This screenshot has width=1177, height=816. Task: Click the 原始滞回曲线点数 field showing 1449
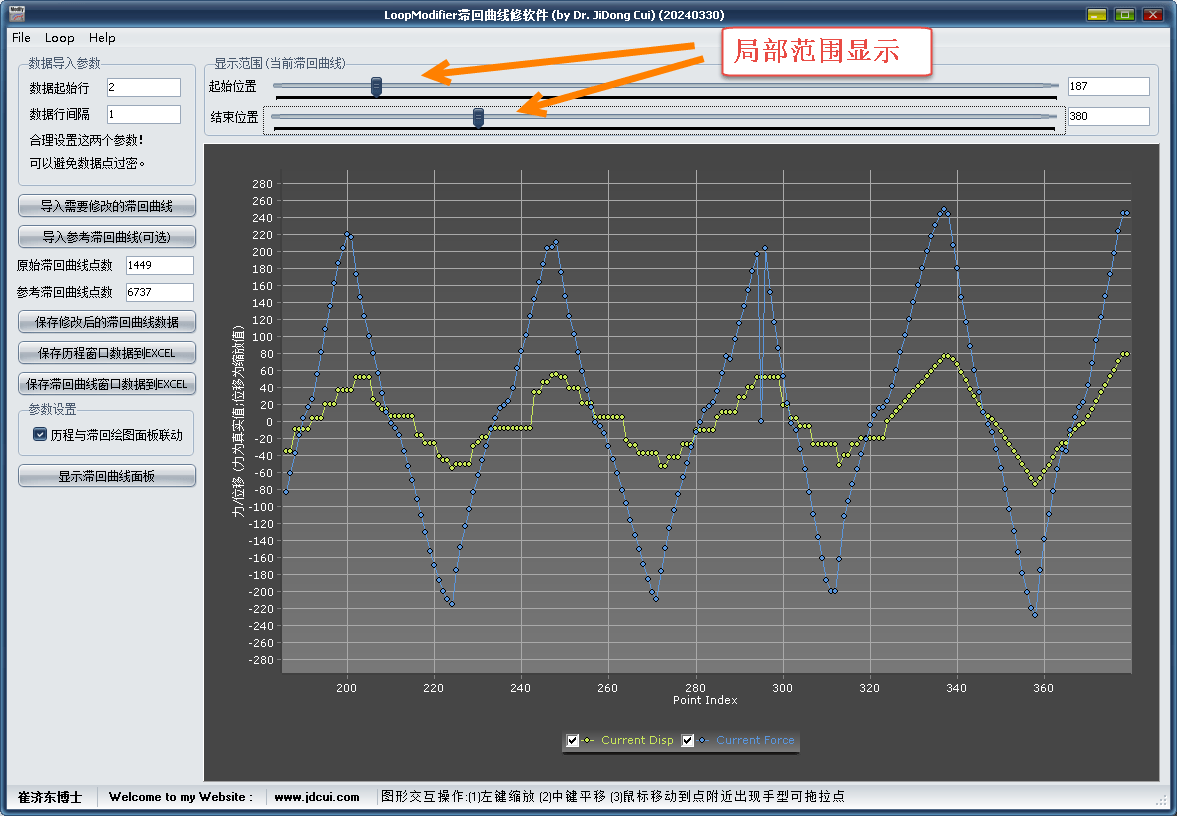(159, 265)
